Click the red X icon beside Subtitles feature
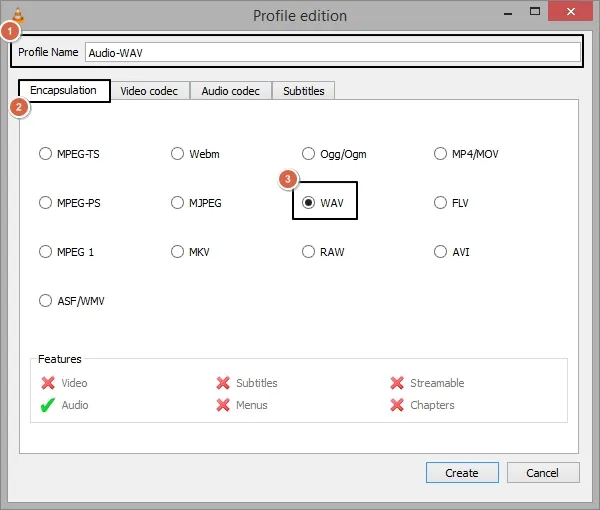Image resolution: width=600 pixels, height=510 pixels. [x=223, y=383]
